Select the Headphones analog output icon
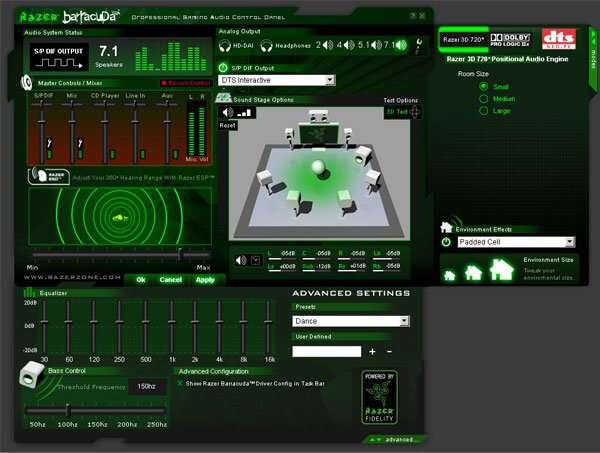This screenshot has height=453, width=600. [x=266, y=46]
